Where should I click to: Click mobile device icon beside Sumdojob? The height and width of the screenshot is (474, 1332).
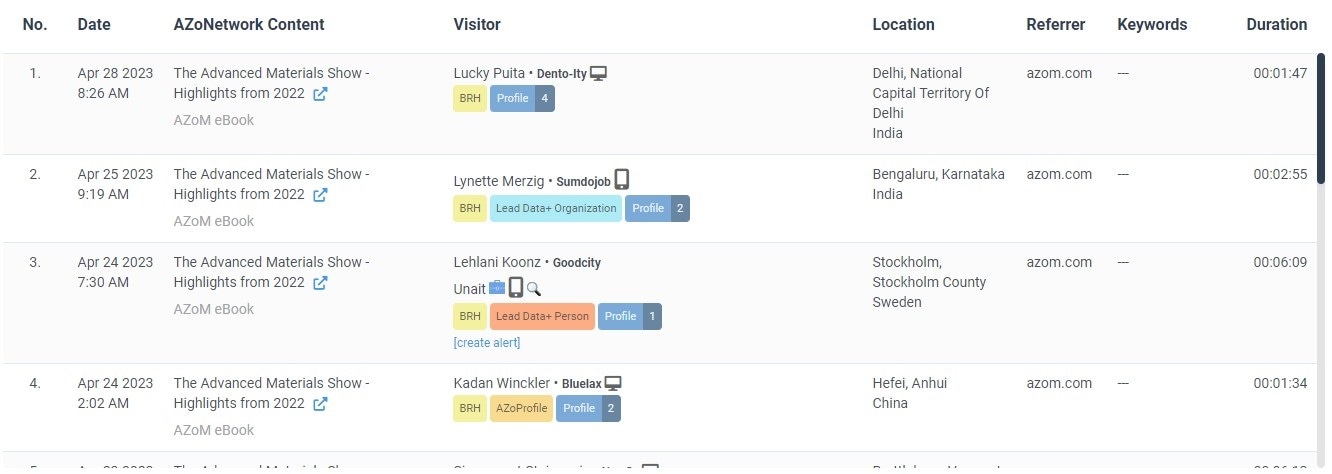[x=622, y=179]
